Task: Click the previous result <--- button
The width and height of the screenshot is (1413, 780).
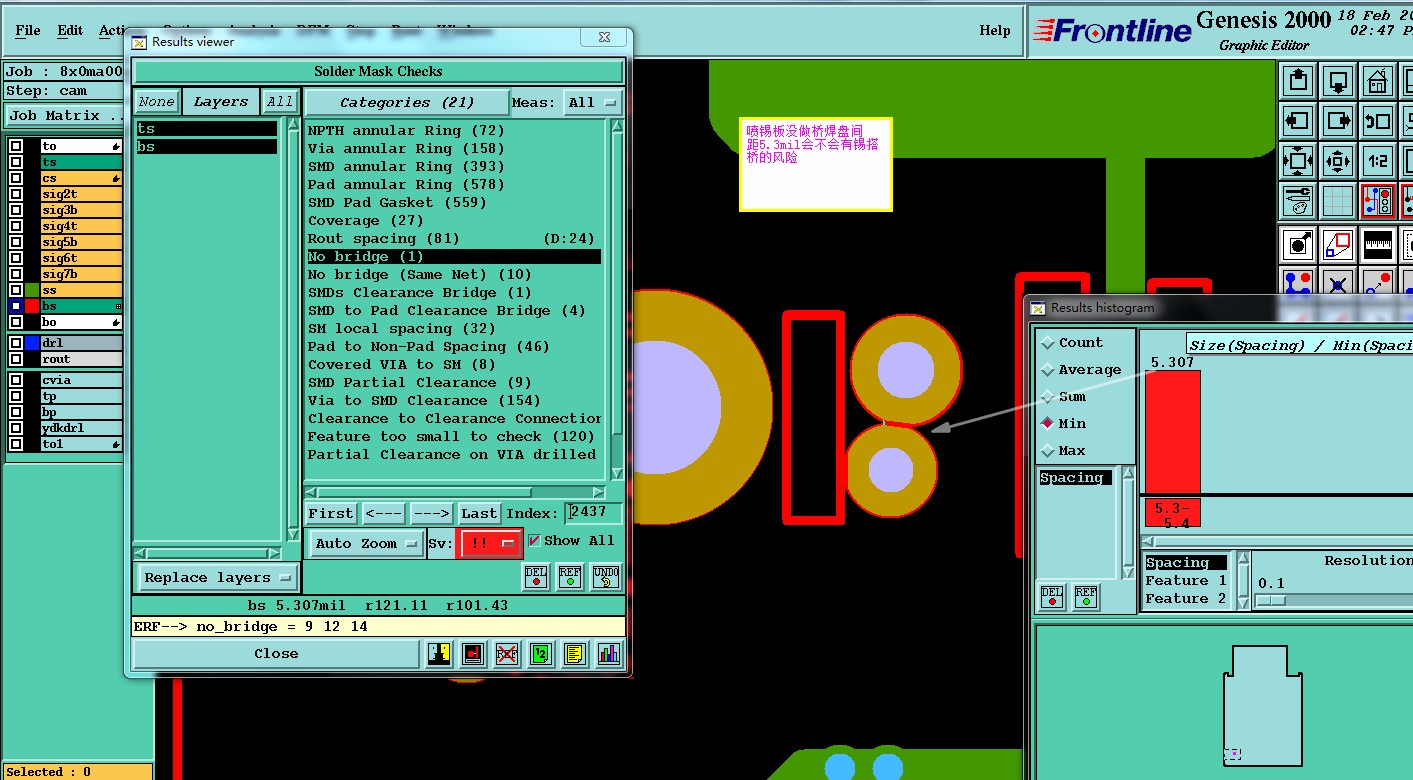Action: coord(384,514)
